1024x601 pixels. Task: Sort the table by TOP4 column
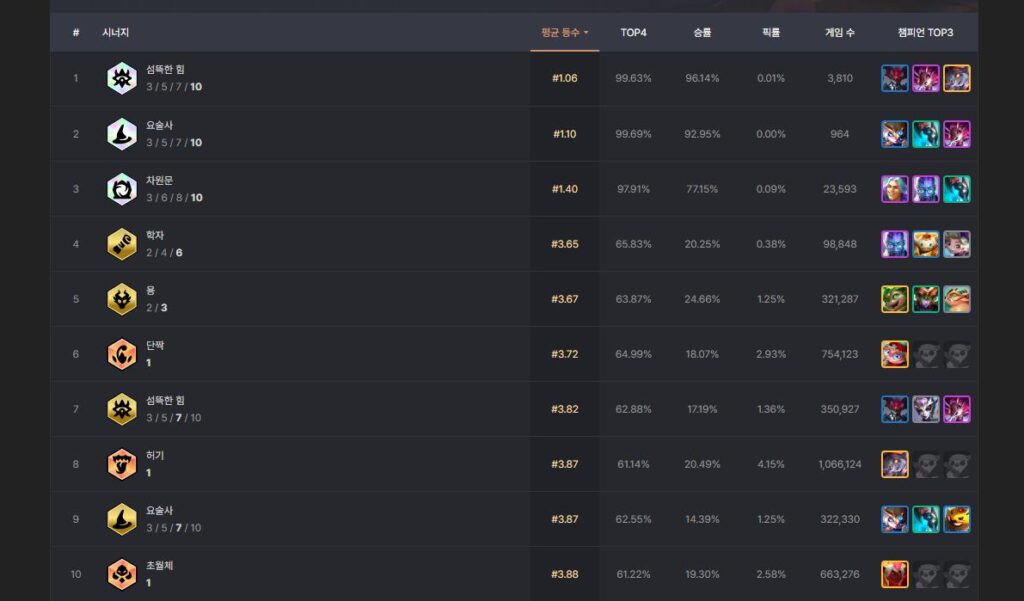[633, 33]
